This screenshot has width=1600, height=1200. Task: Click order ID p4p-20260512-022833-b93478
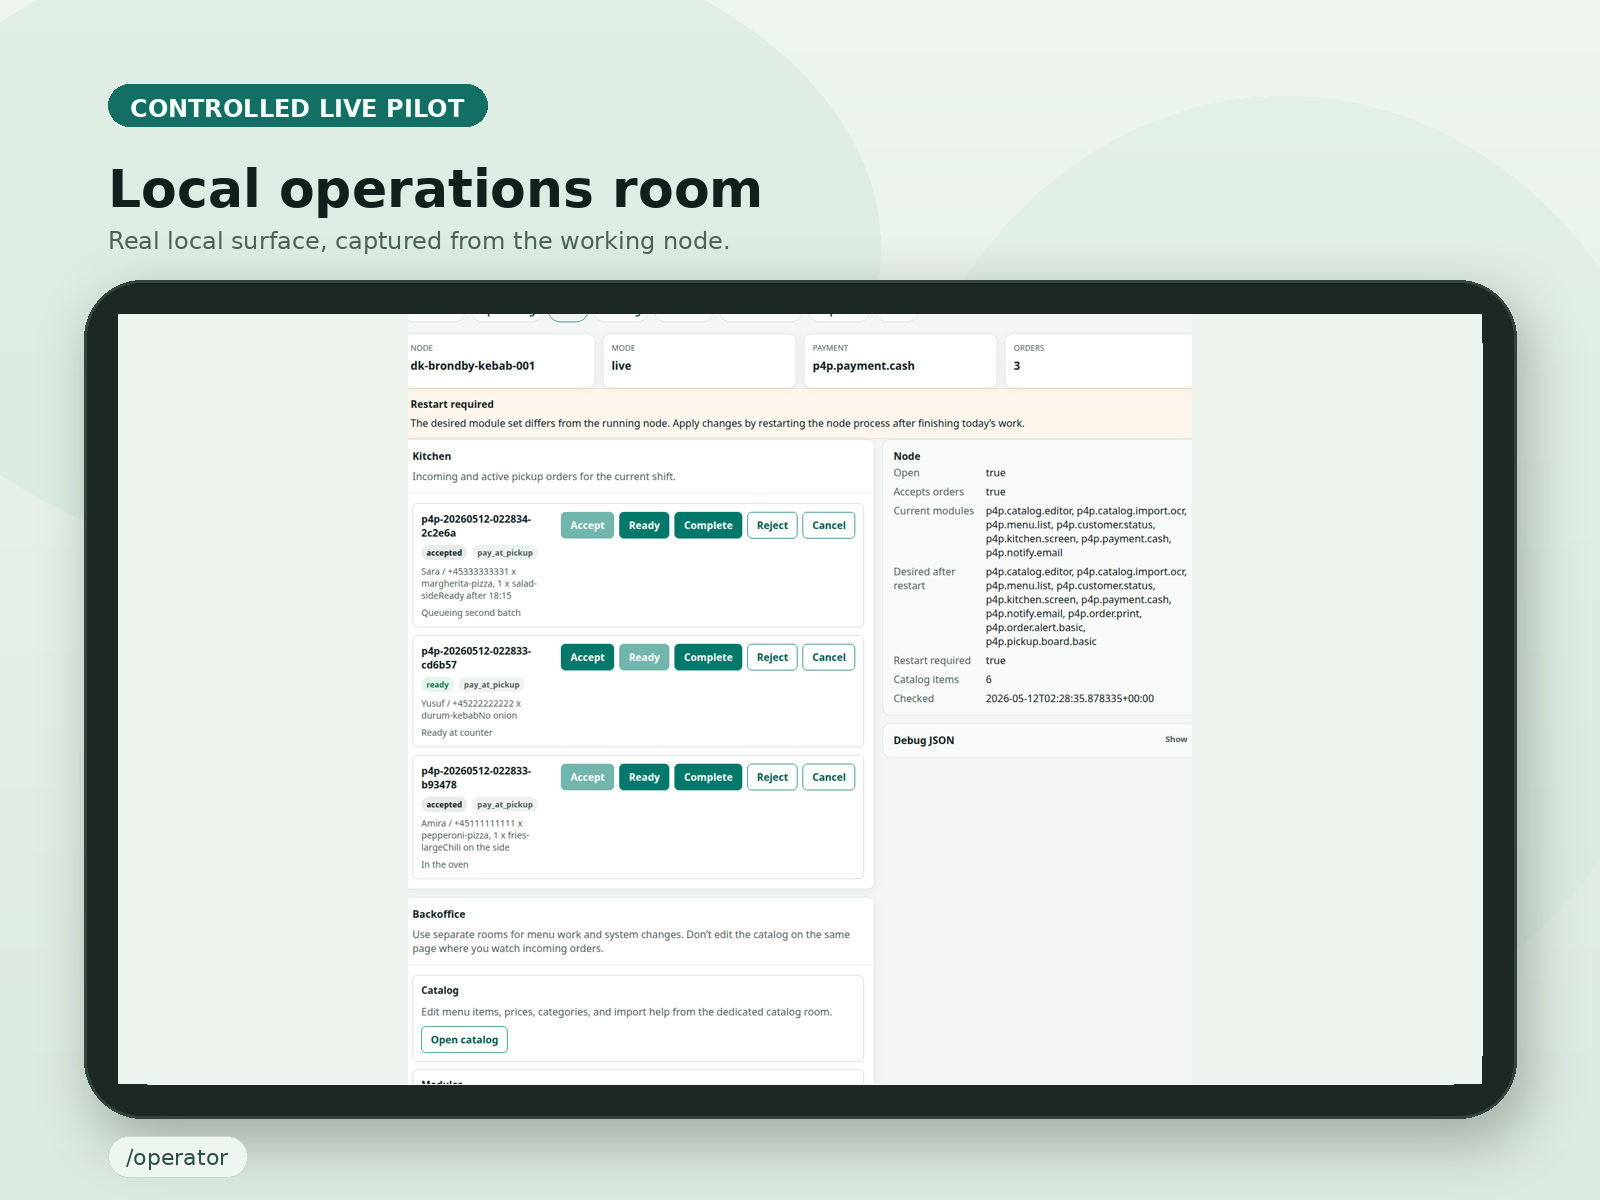coord(476,778)
